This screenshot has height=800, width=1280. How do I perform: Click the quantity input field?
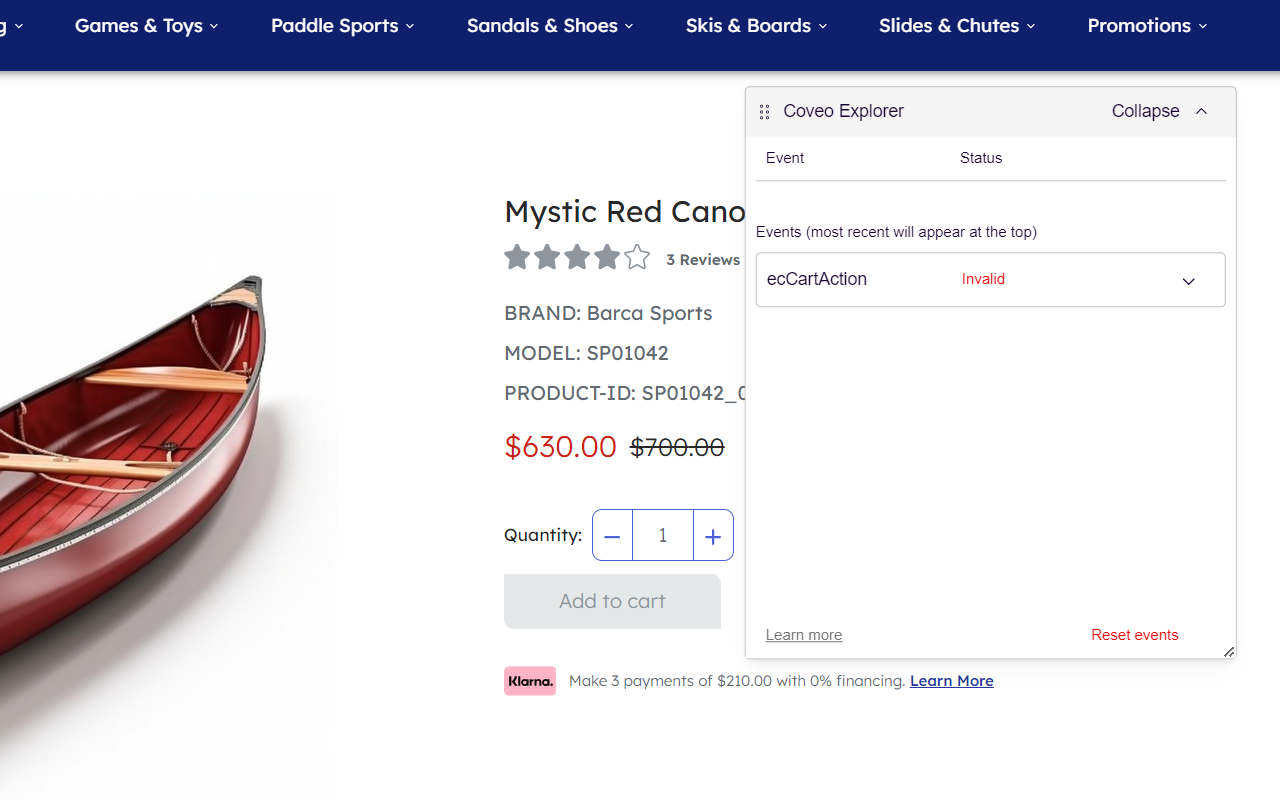click(x=663, y=536)
